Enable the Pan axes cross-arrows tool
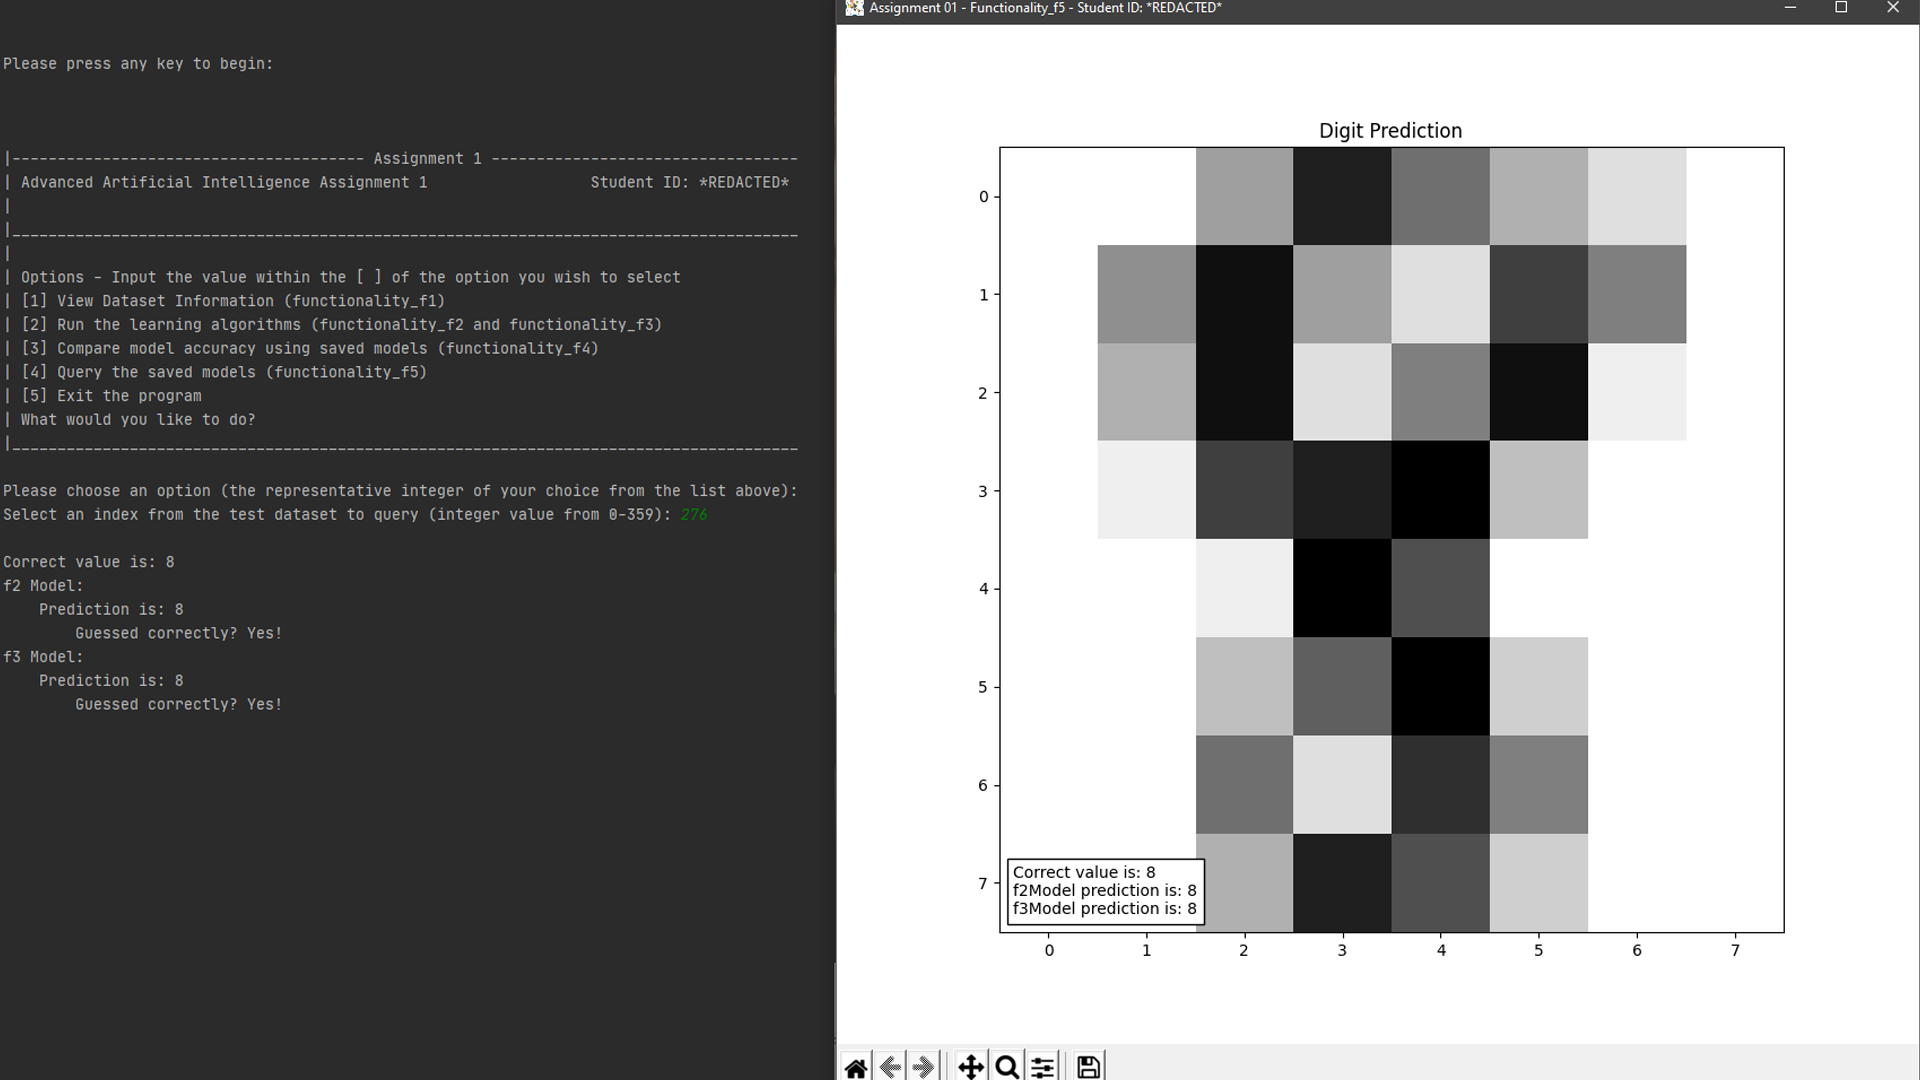The height and width of the screenshot is (1080, 1920). (x=970, y=1067)
